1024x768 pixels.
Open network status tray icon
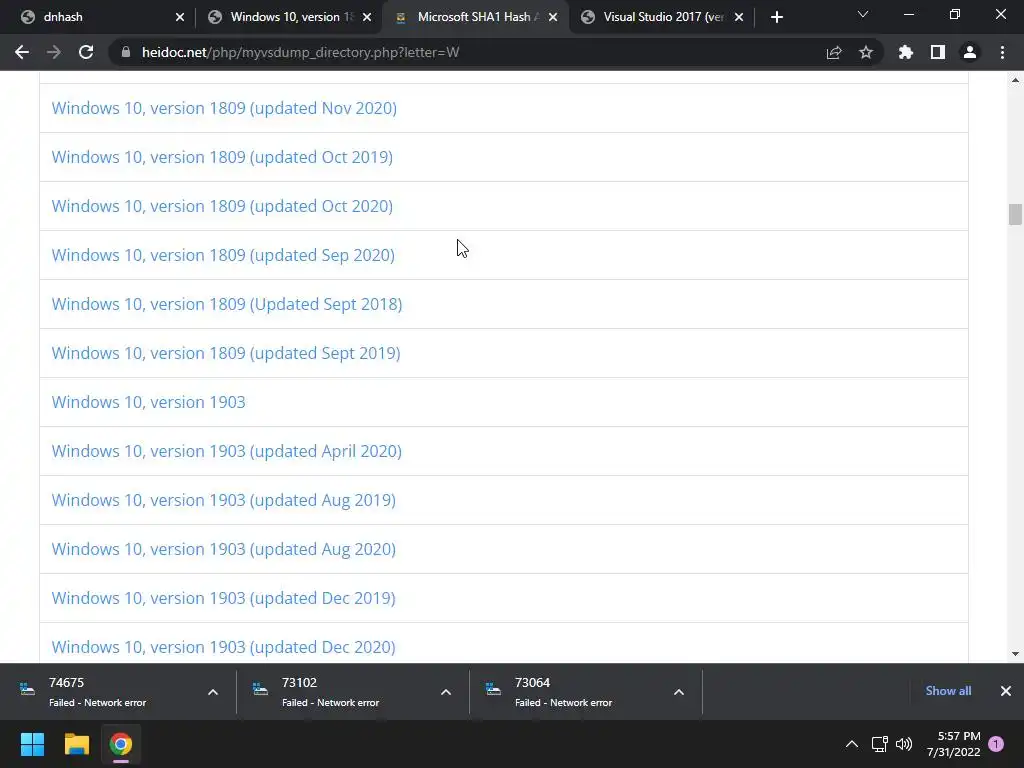pyautogui.click(x=880, y=744)
